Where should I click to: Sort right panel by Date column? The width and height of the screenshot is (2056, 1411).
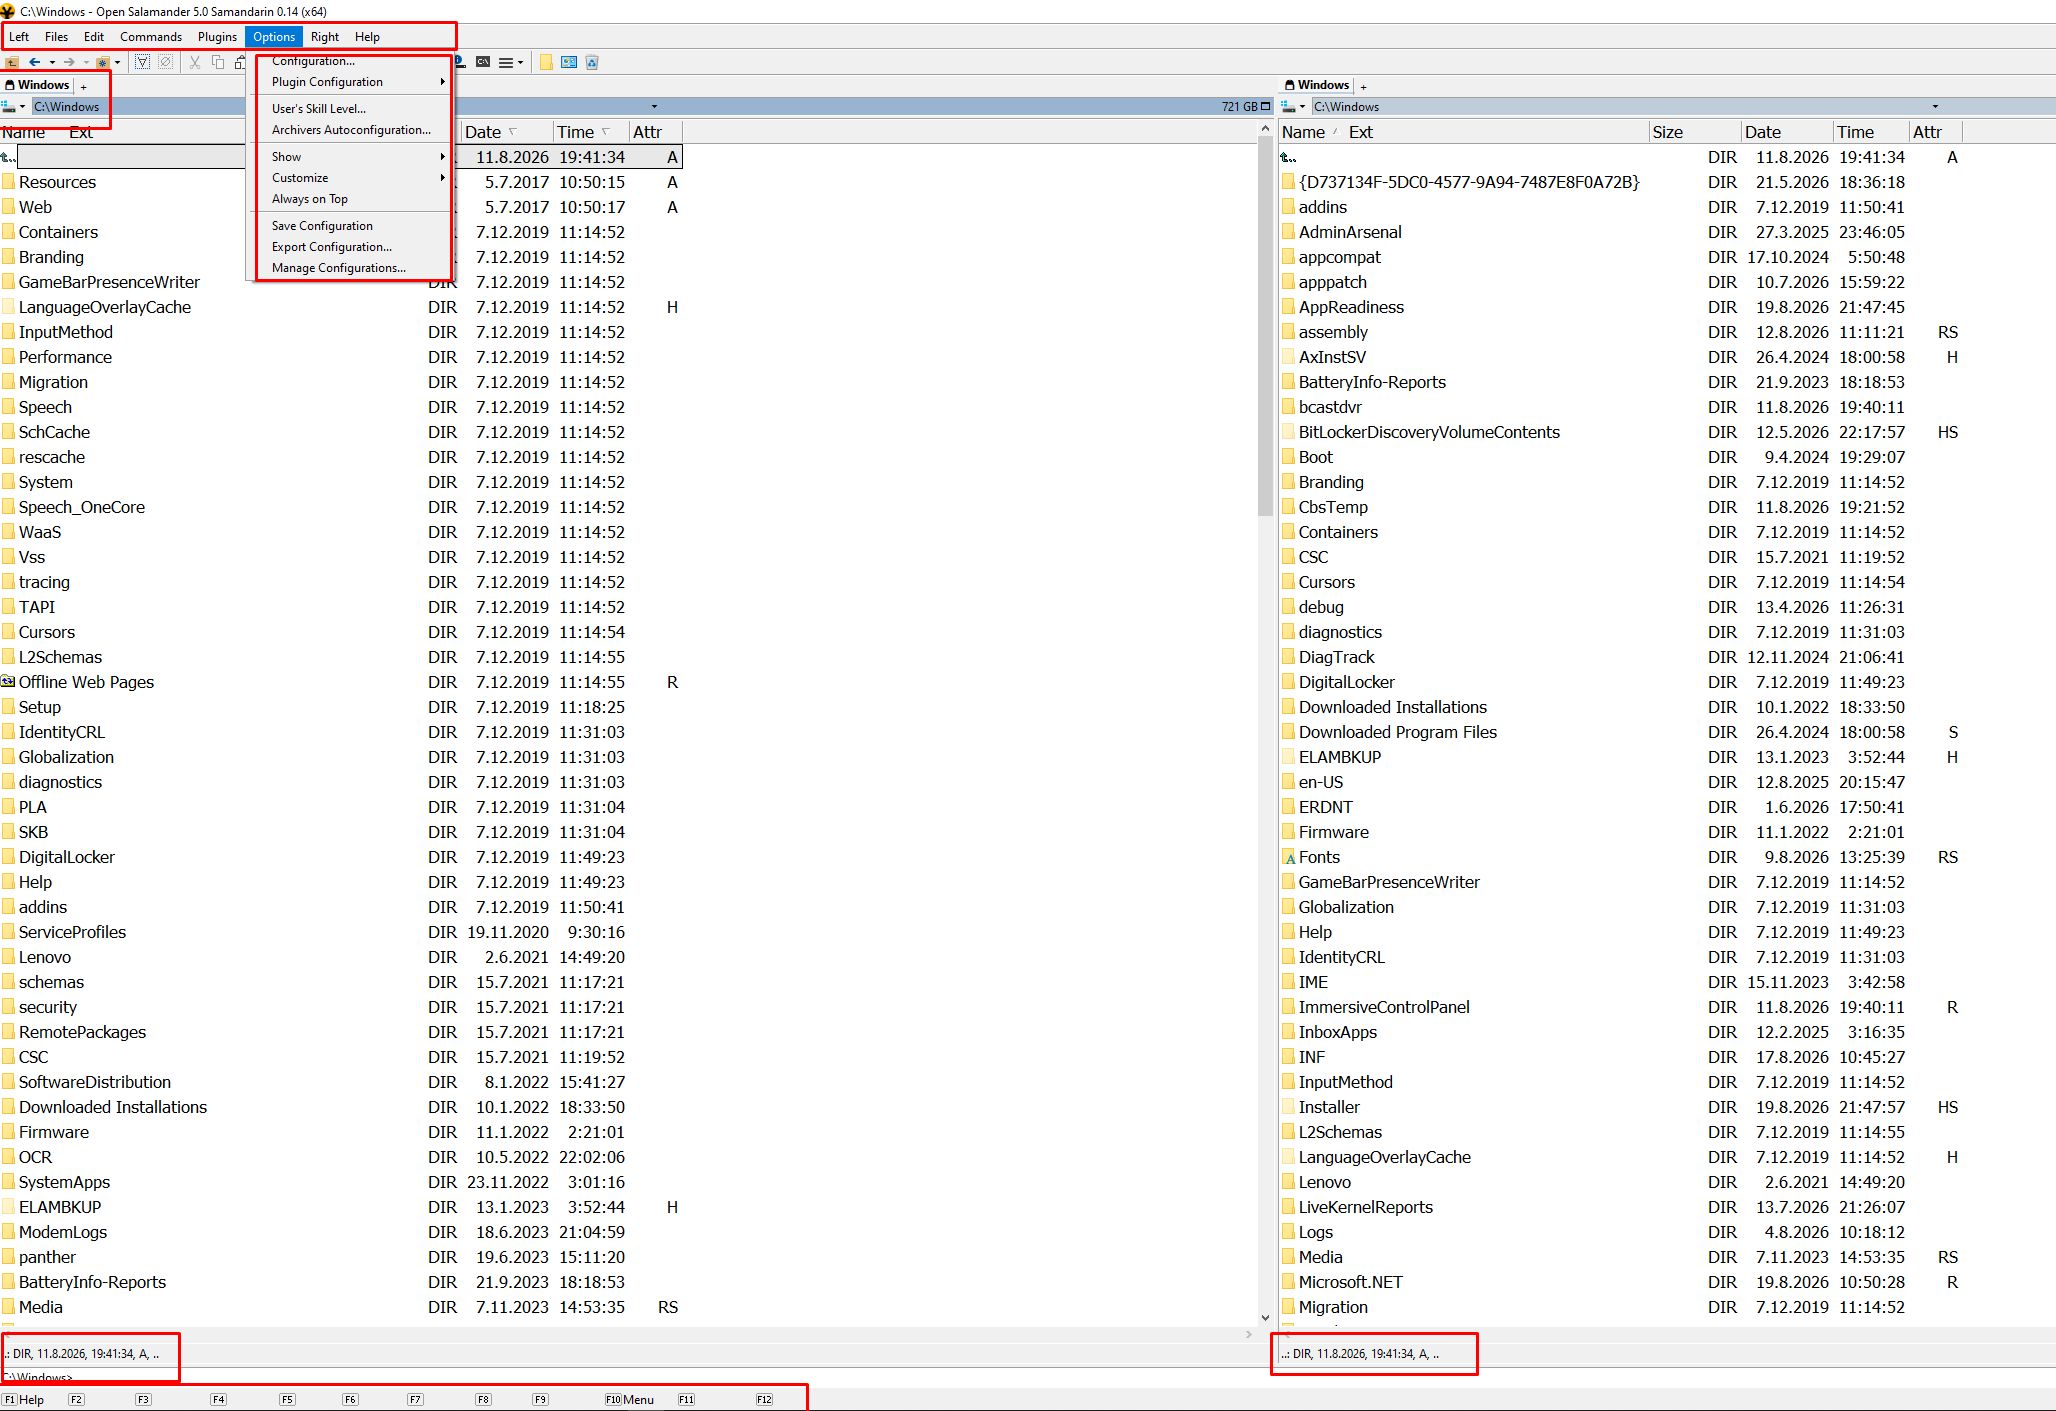(x=1787, y=132)
